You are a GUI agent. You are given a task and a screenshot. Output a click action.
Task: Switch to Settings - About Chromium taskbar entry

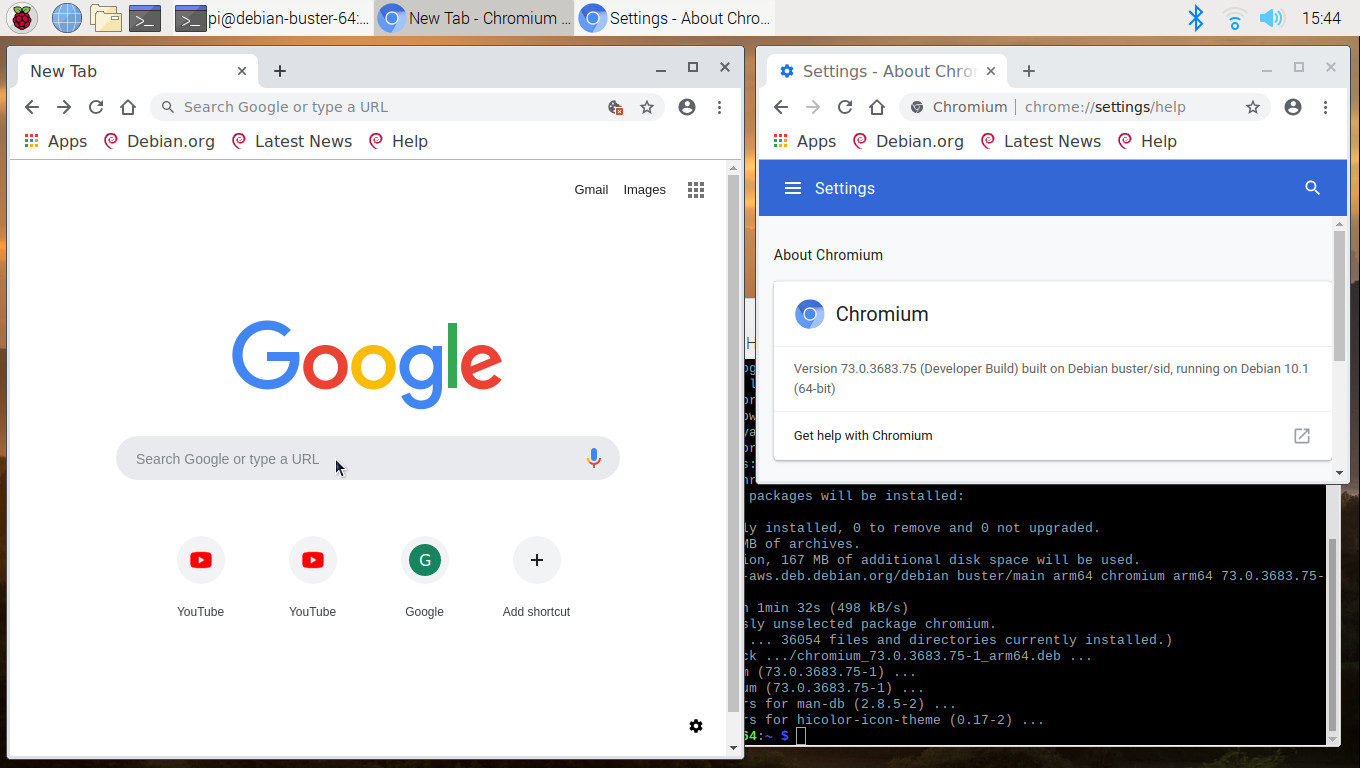pos(675,17)
